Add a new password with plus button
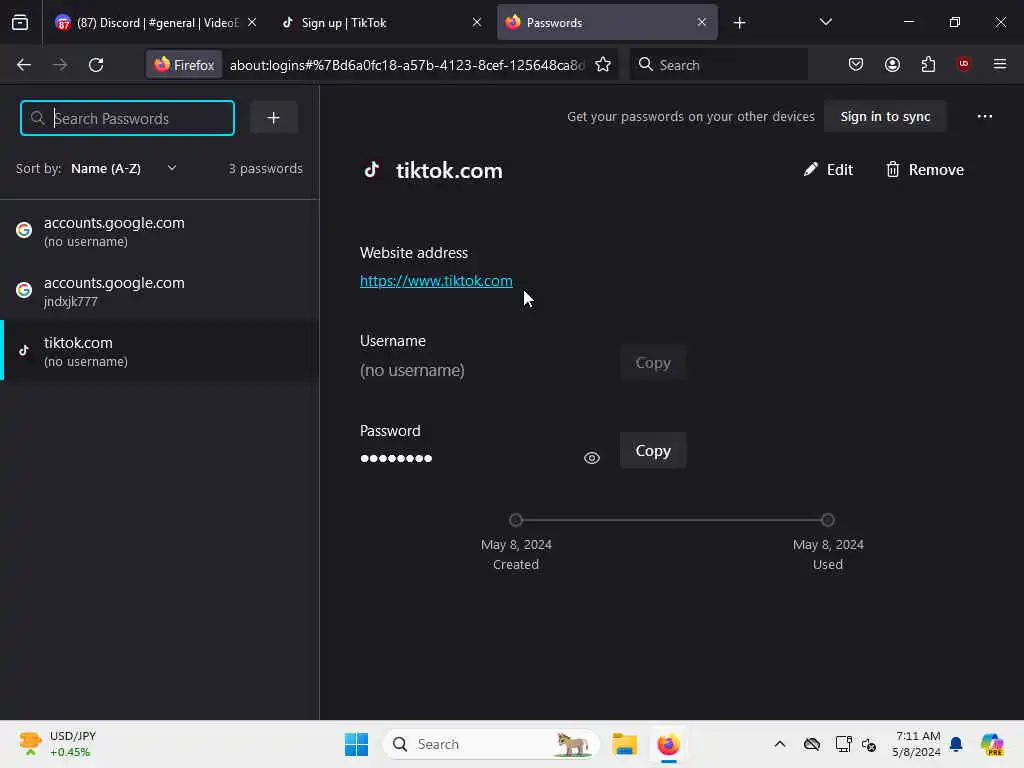Image resolution: width=1024 pixels, height=768 pixels. 274,118
